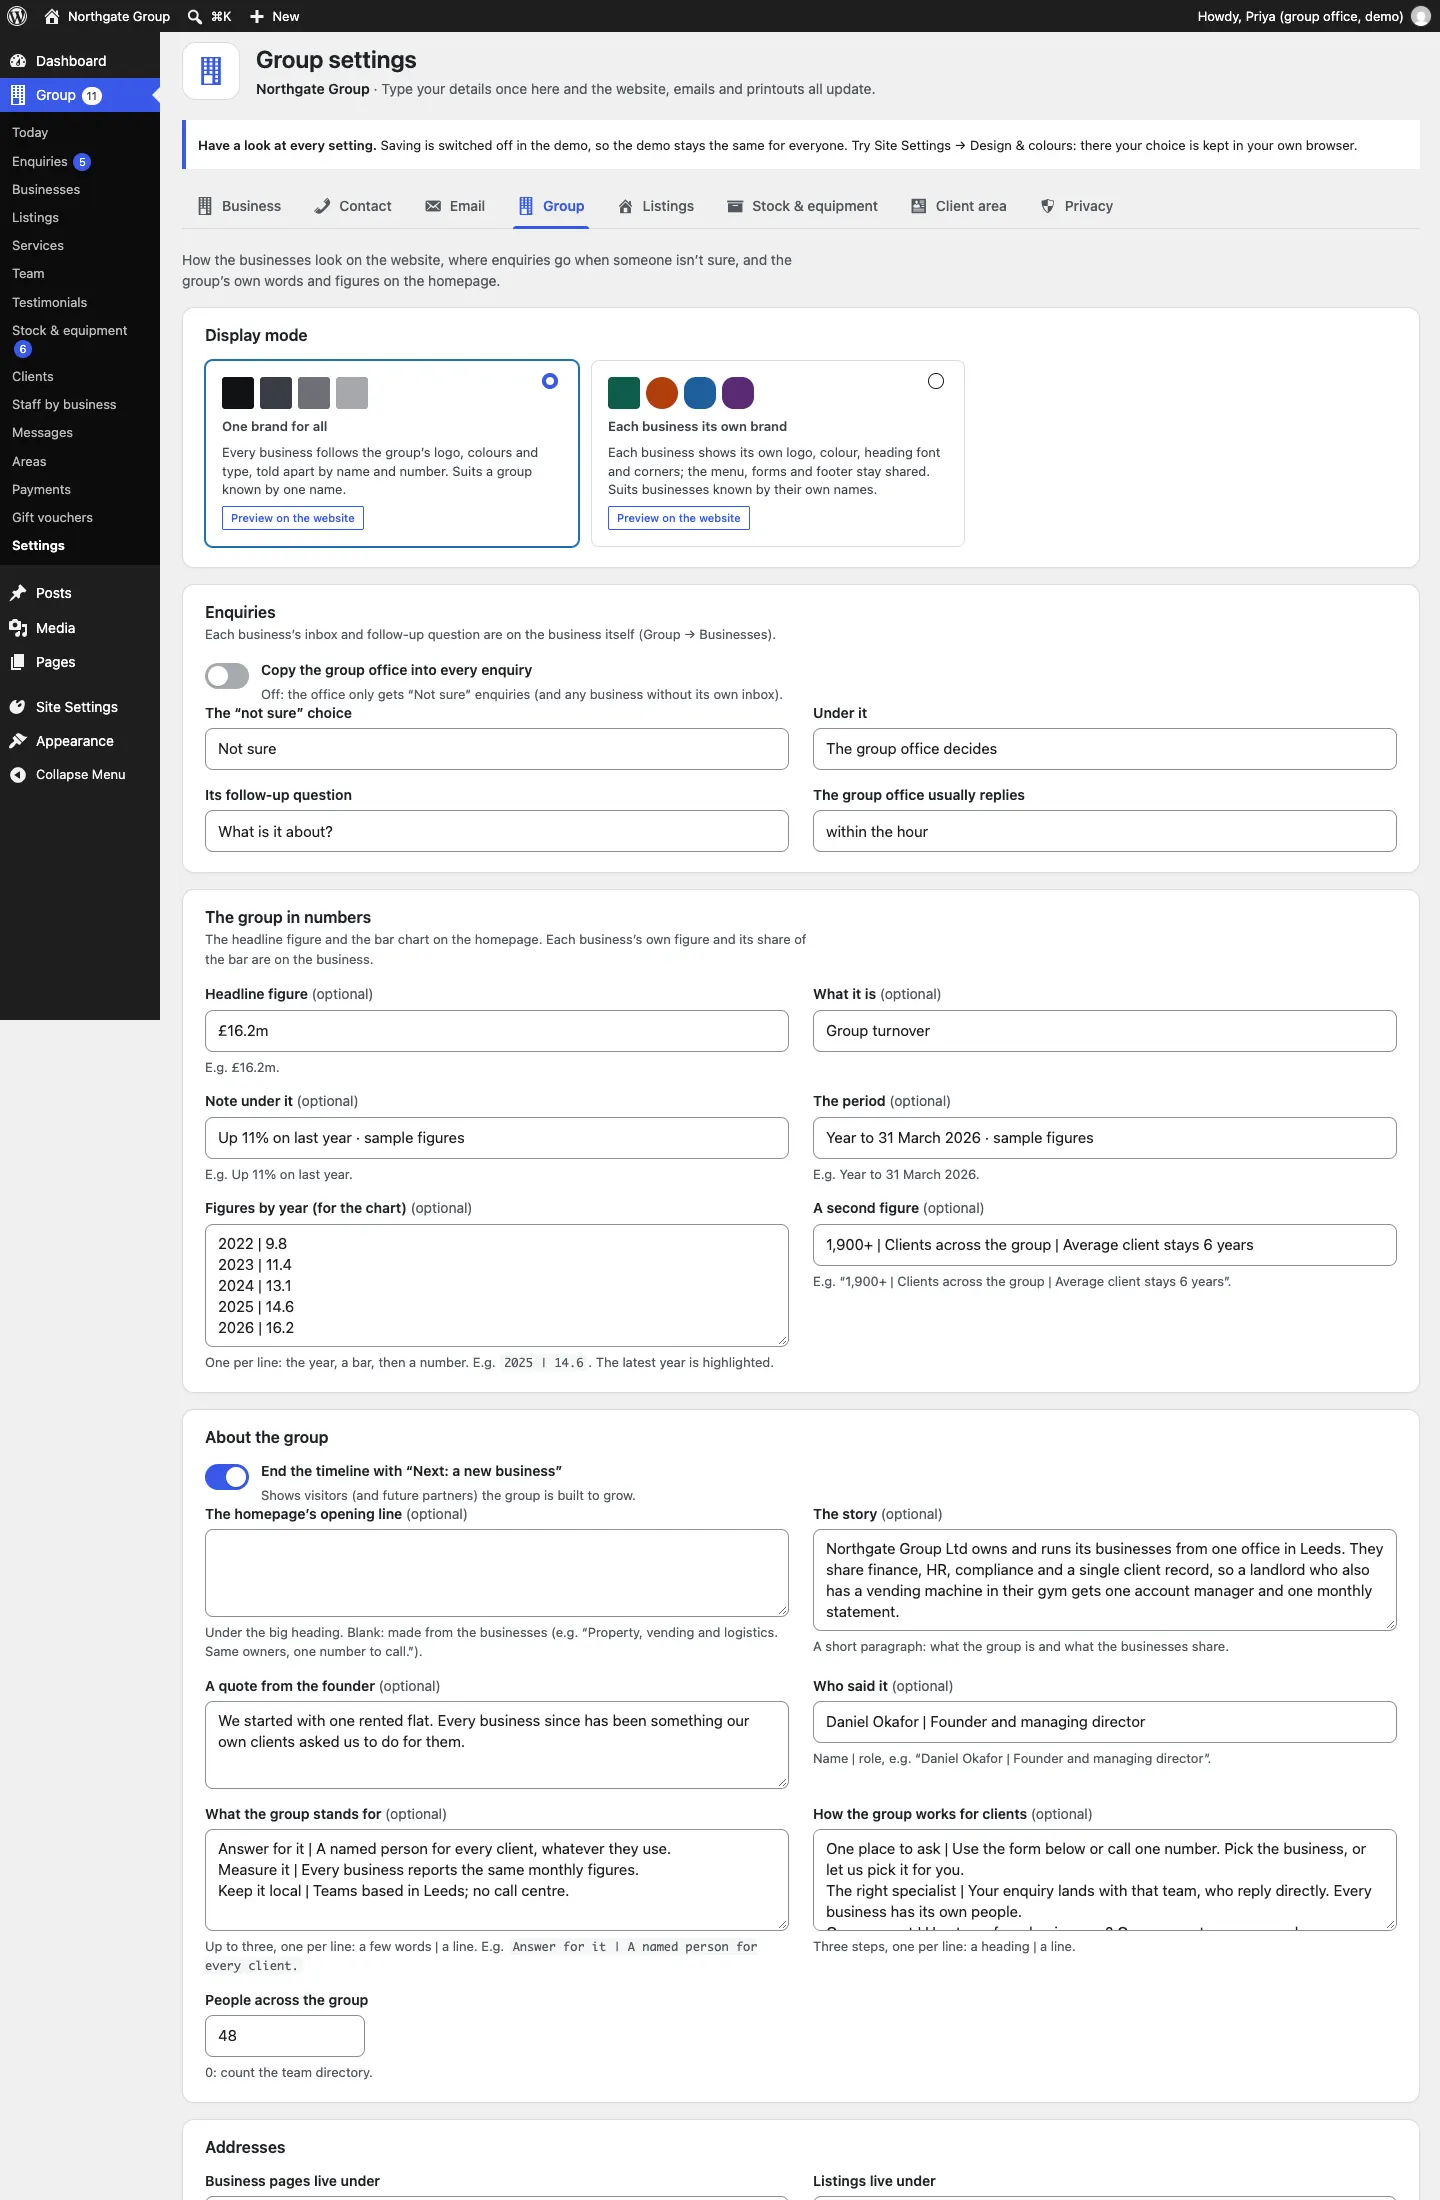Click the Appearance brush icon
The image size is (1440, 2200).
[18, 741]
